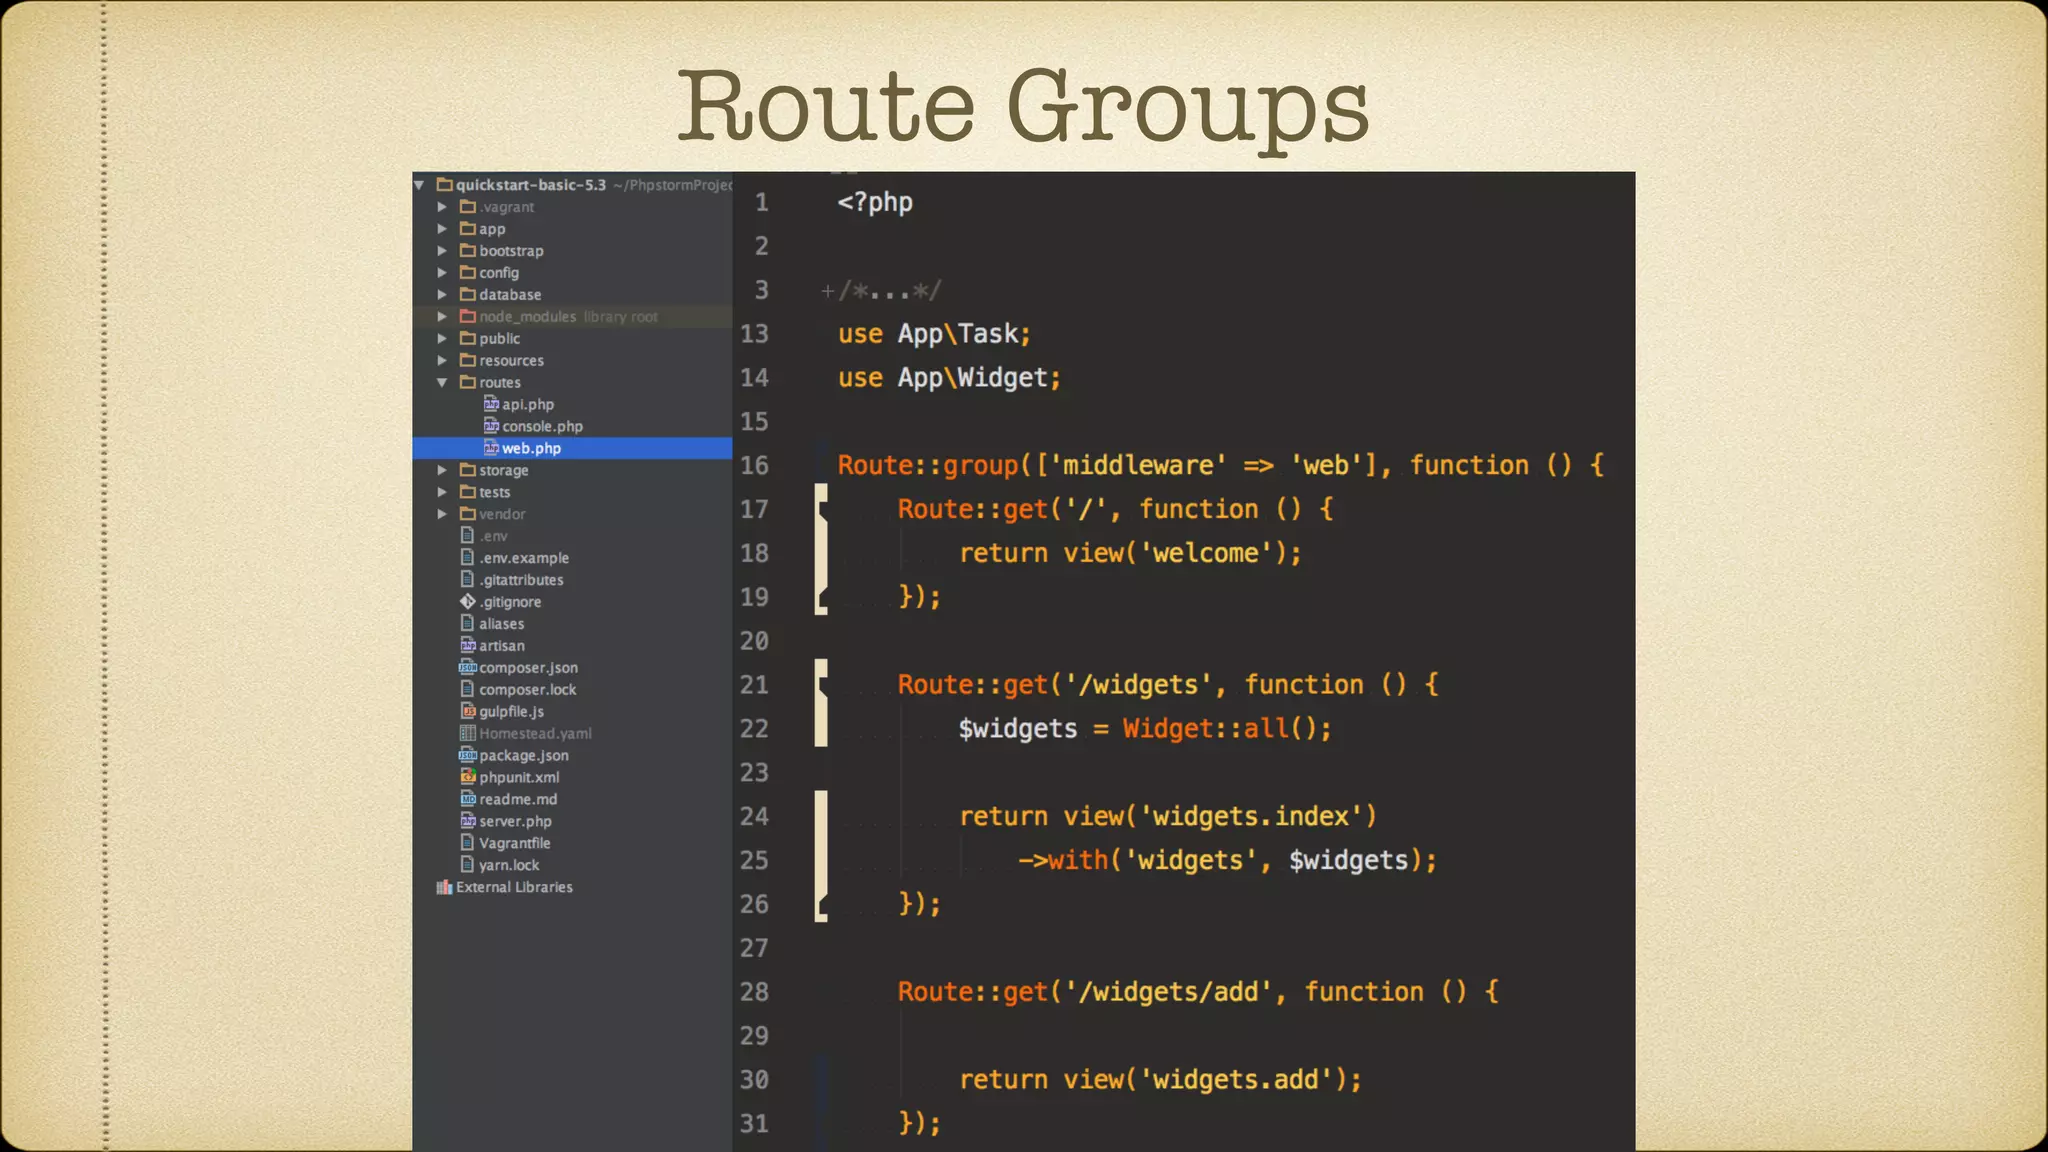The width and height of the screenshot is (2048, 1152).
Task: Click the string 'welcome' in code
Action: (x=1206, y=554)
